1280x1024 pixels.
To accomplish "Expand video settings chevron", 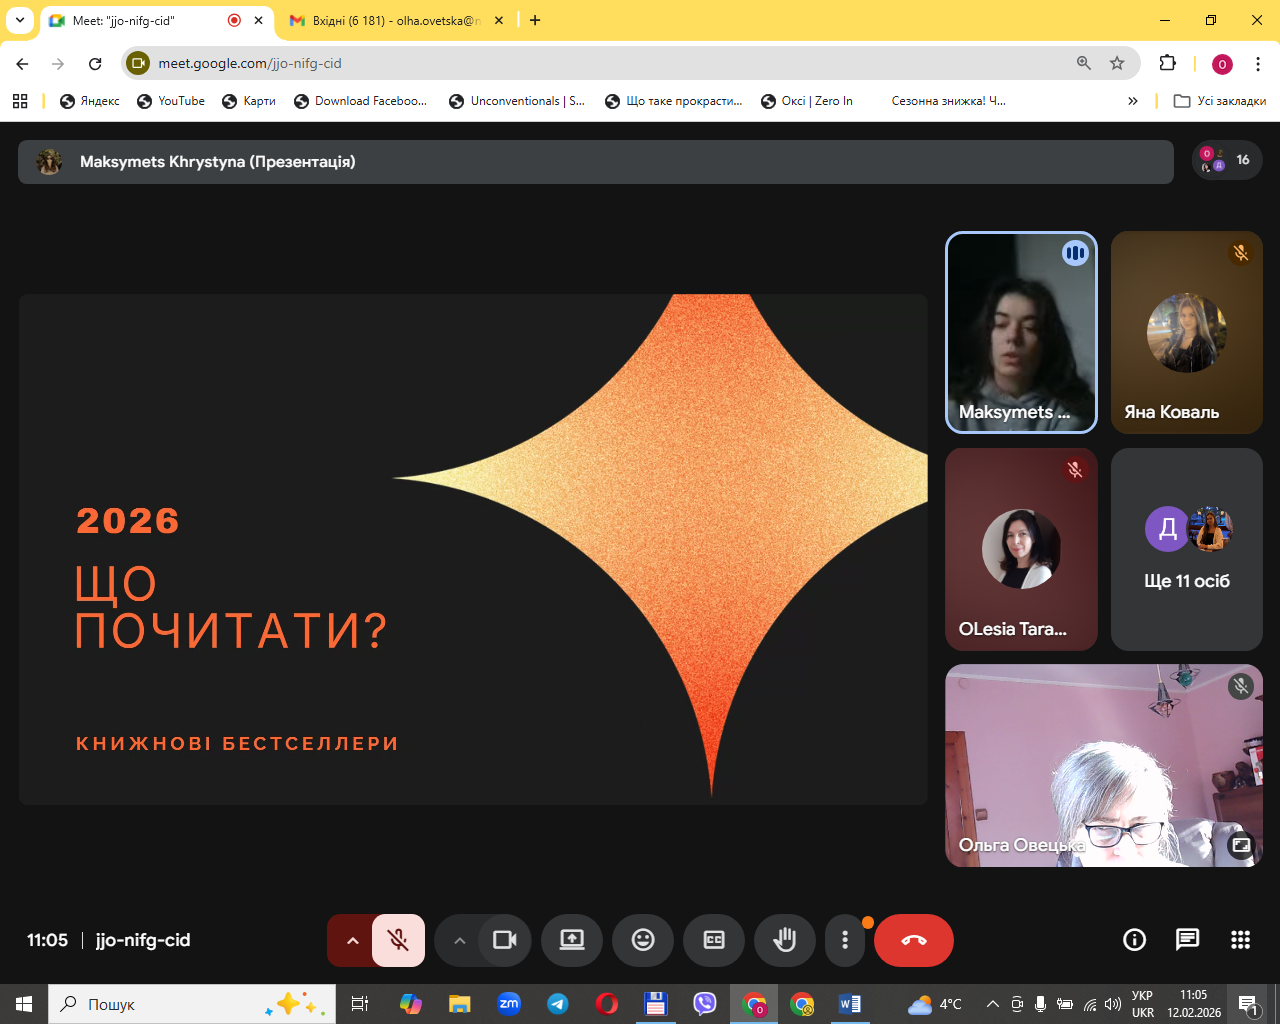I will 460,940.
